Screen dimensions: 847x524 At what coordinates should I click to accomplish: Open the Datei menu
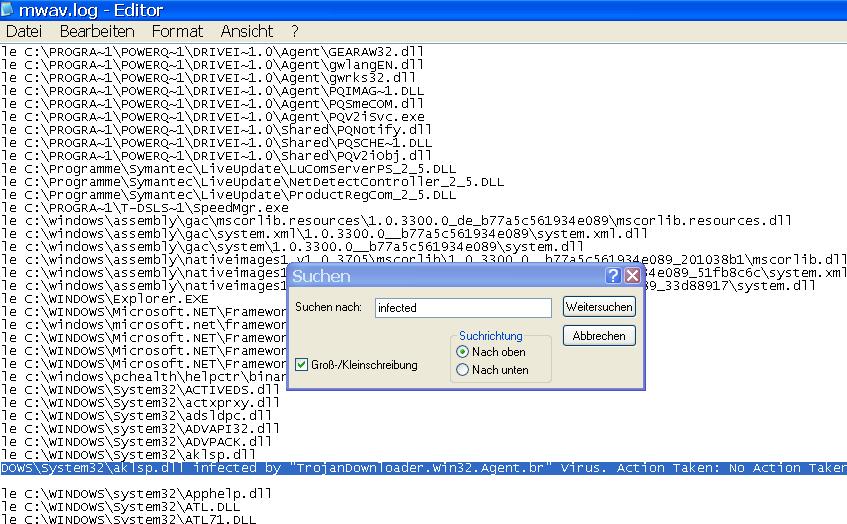point(24,32)
